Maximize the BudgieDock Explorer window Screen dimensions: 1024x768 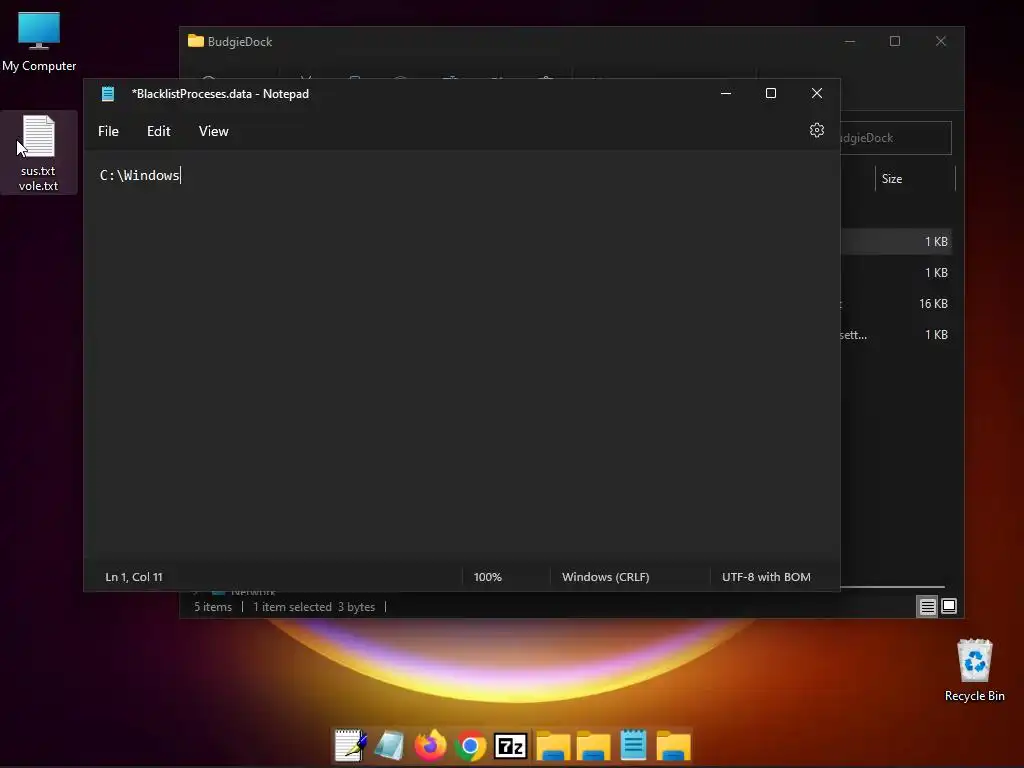tap(895, 41)
